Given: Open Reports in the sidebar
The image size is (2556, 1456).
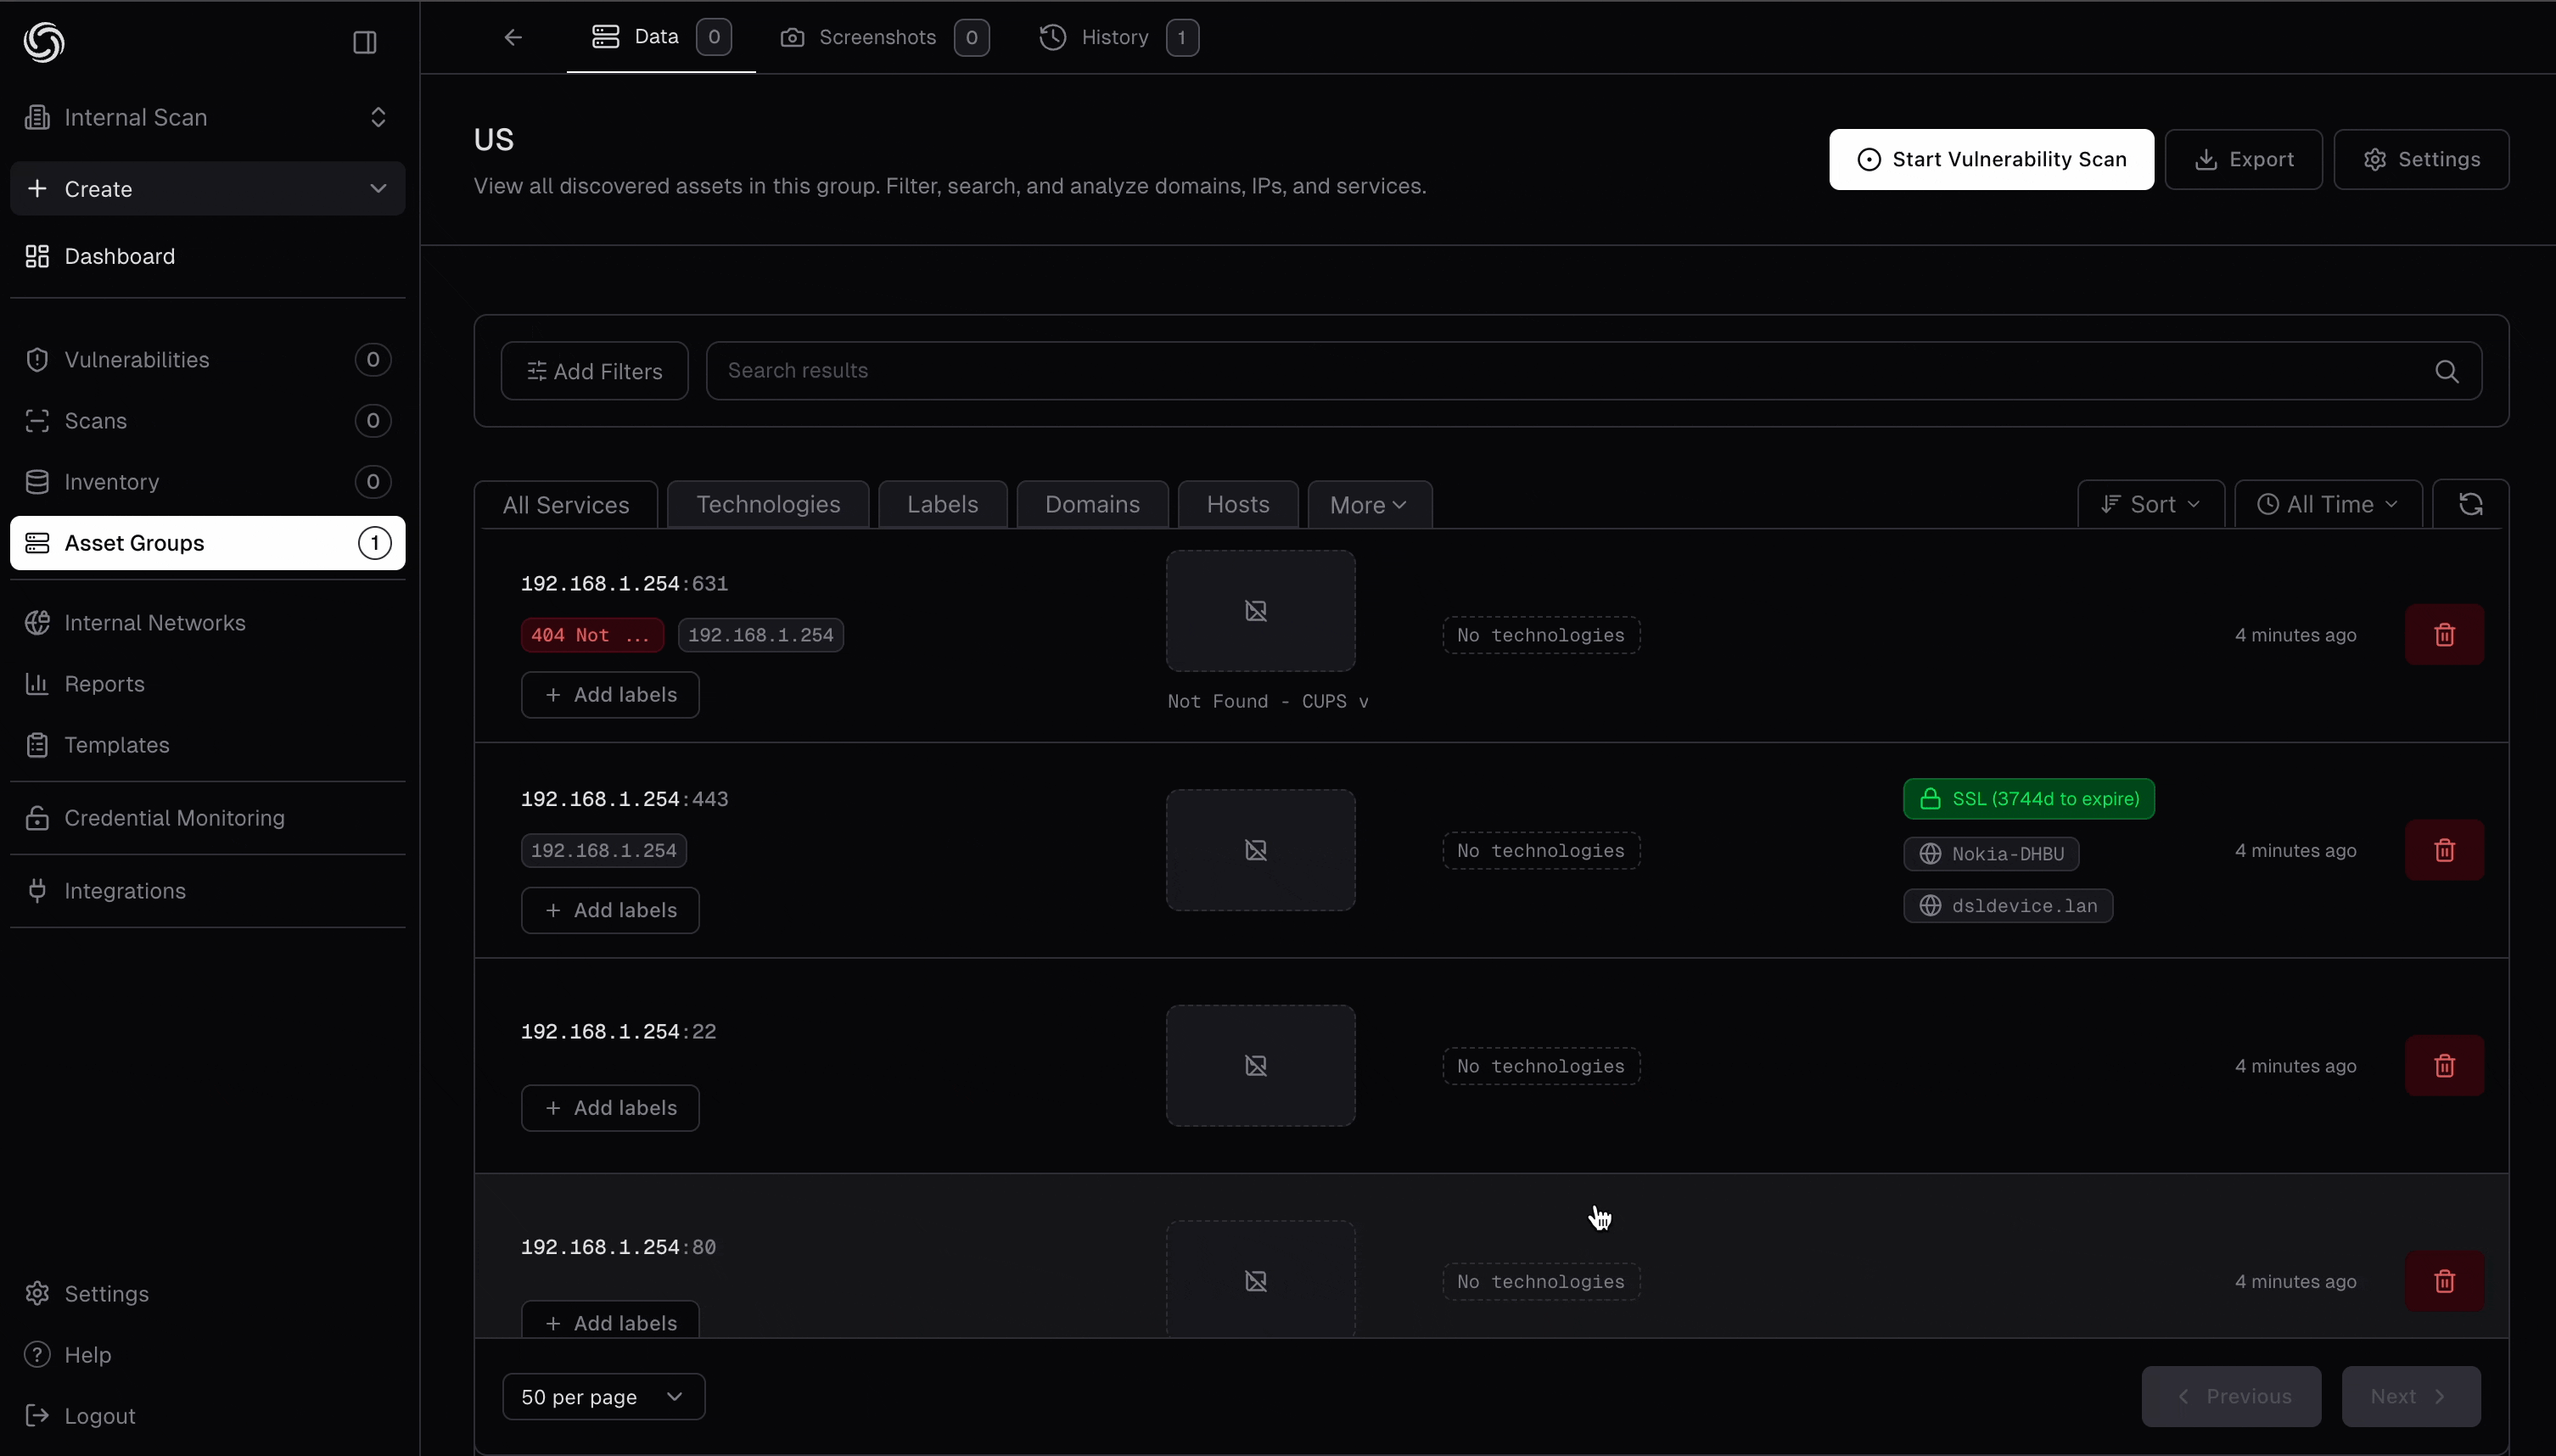Looking at the screenshot, I should point(207,684).
